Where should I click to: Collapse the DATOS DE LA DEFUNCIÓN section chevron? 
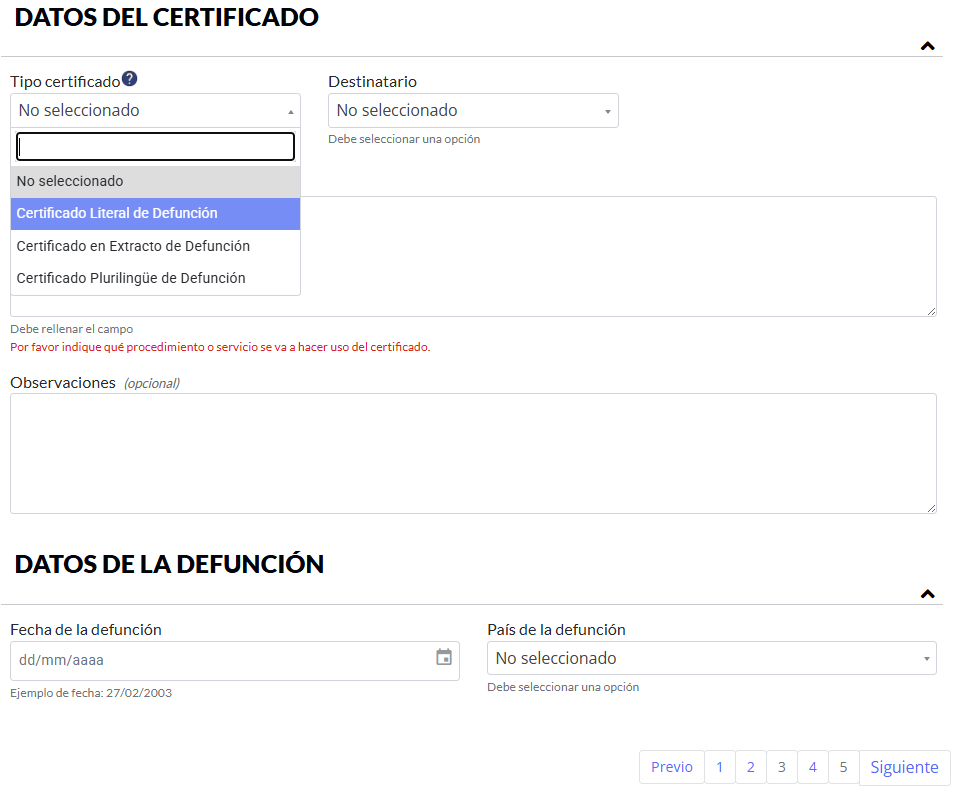pos(927,594)
